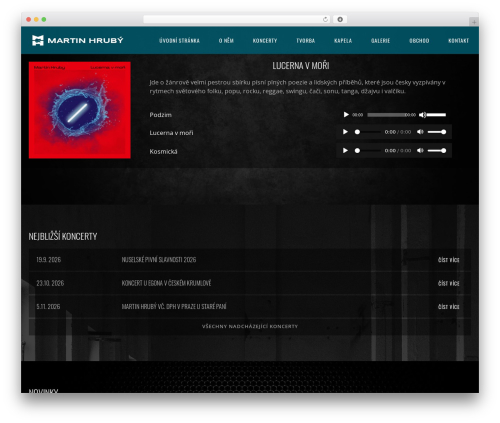Open a new browser tab

[x=474, y=22]
